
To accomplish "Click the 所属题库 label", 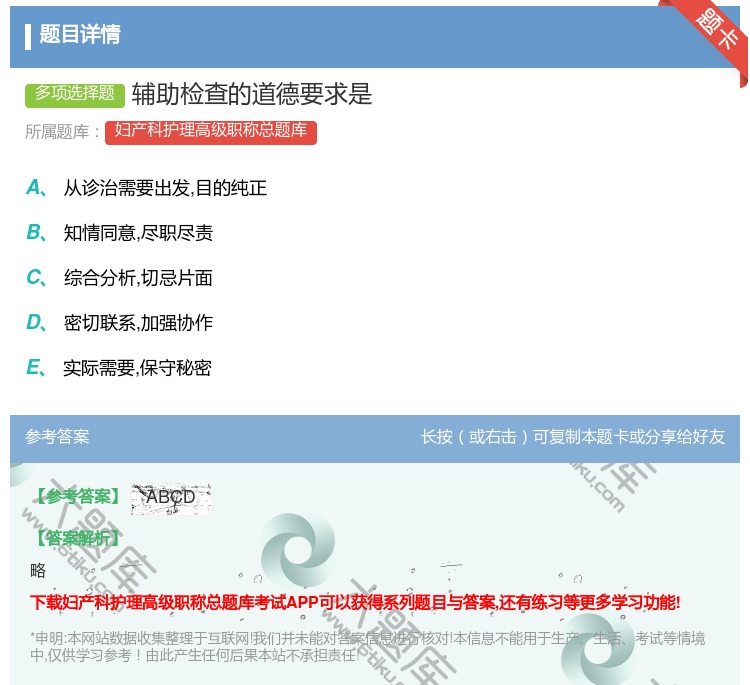I will pos(62,132).
